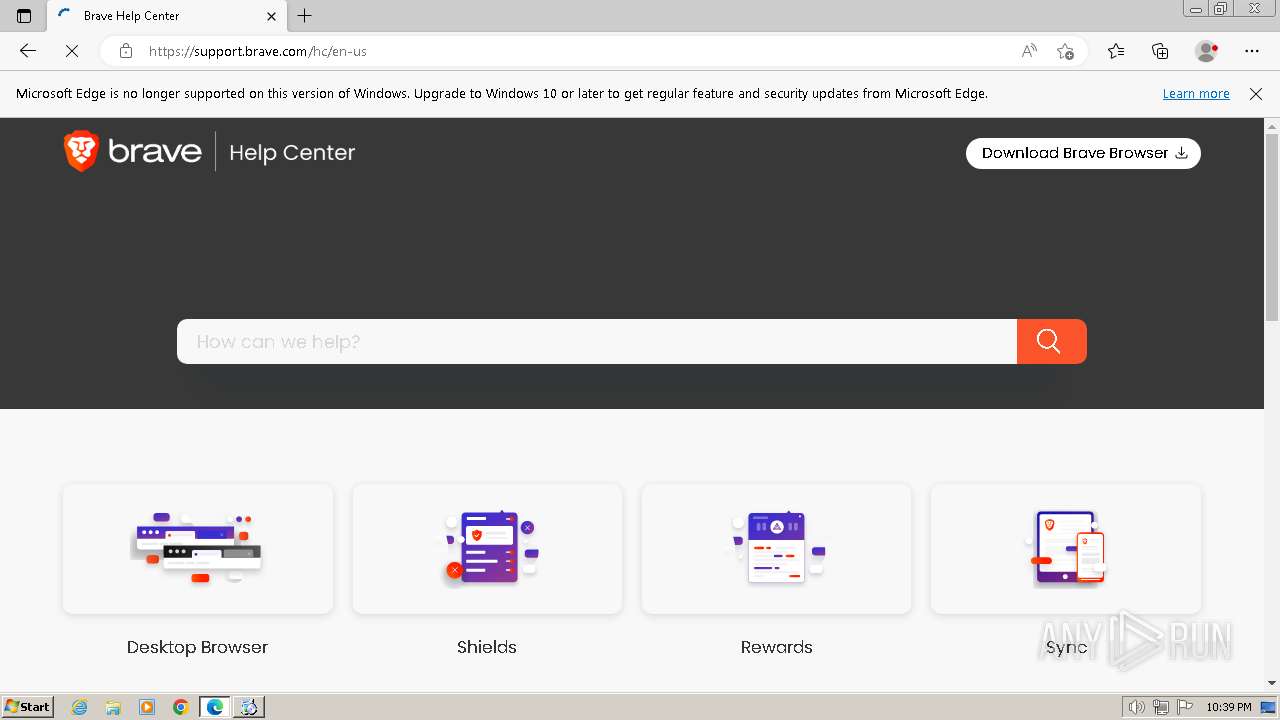View site information lock icon
The height and width of the screenshot is (720, 1280).
(125, 51)
